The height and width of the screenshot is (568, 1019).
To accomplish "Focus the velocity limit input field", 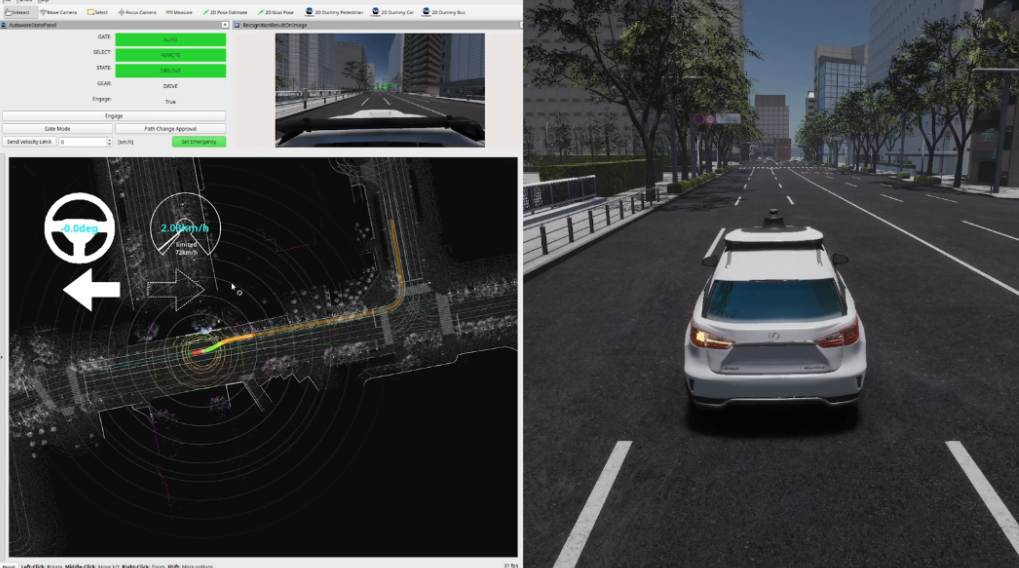I will click(83, 142).
